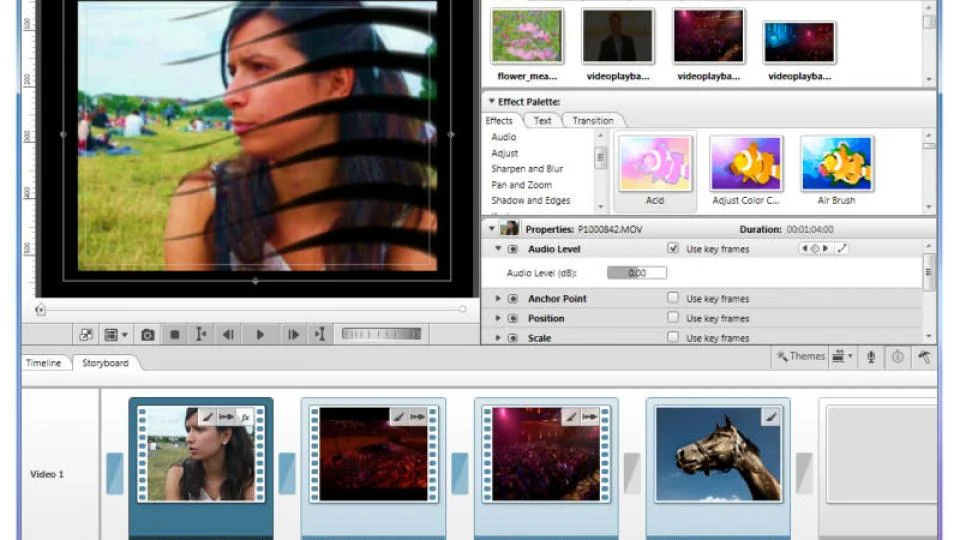
Task: Uncheck Use key frames for Audio Level
Action: point(673,248)
